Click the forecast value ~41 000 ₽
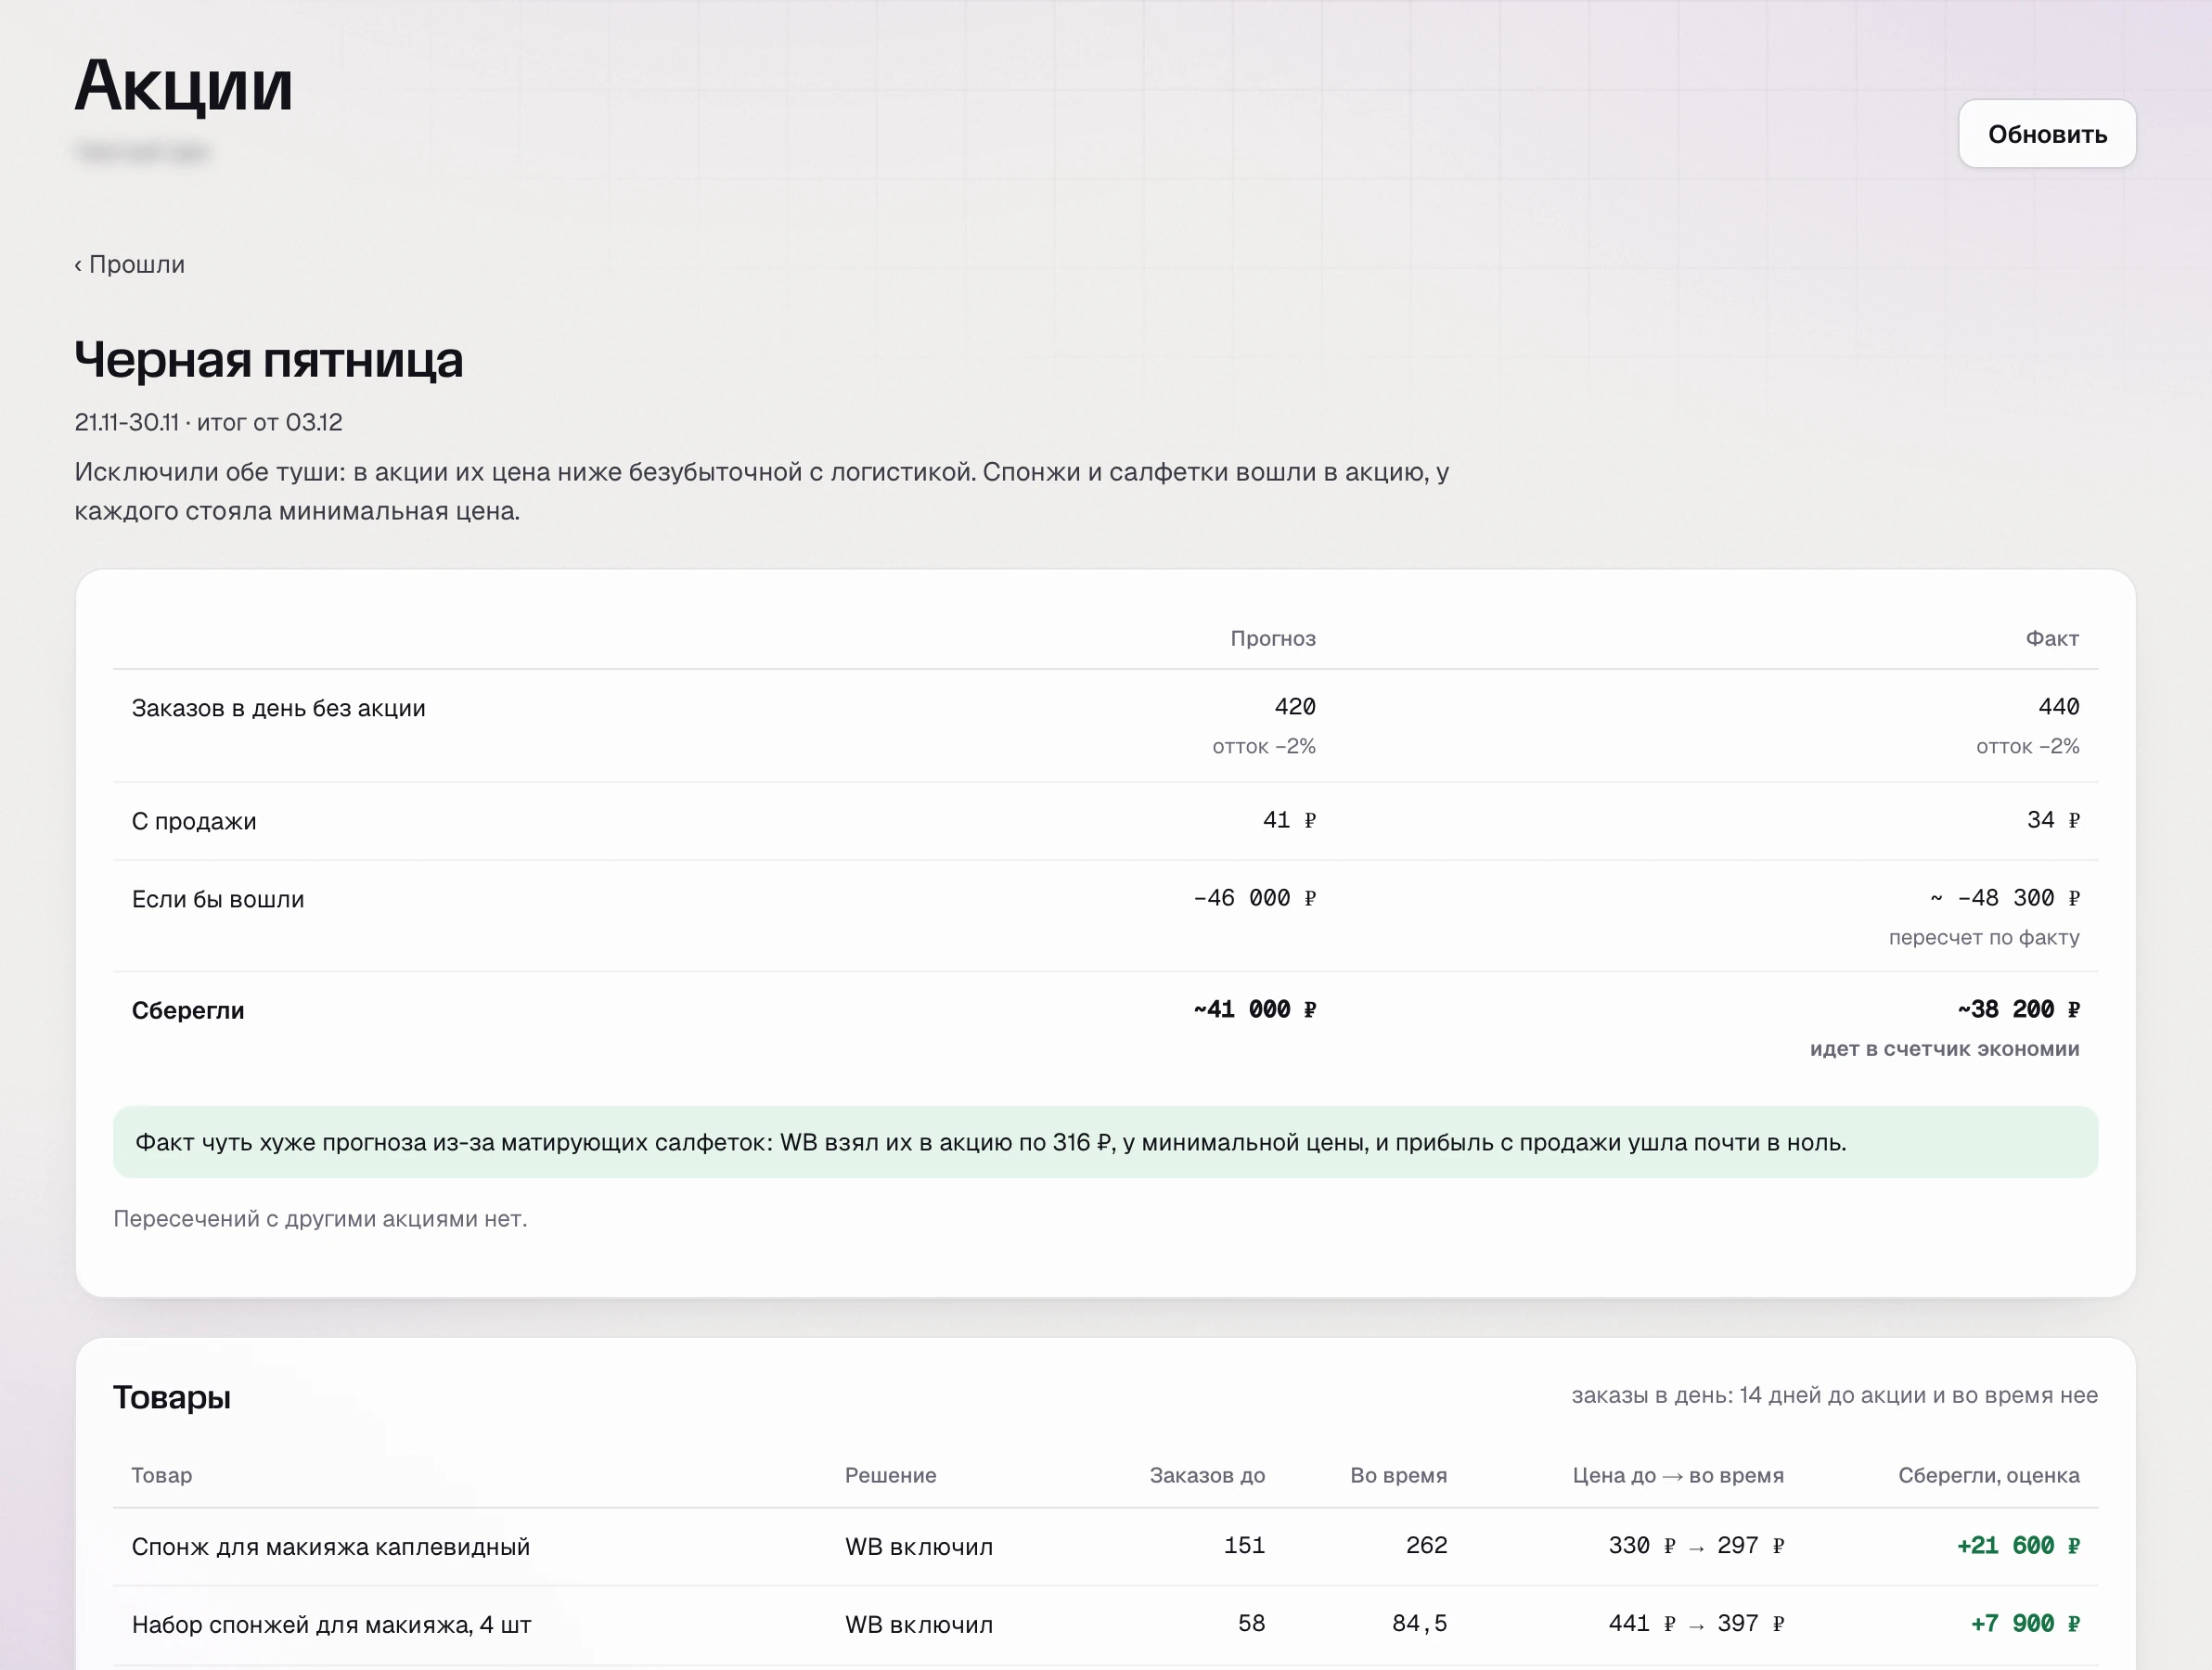The image size is (2212, 1670). coord(1255,1009)
